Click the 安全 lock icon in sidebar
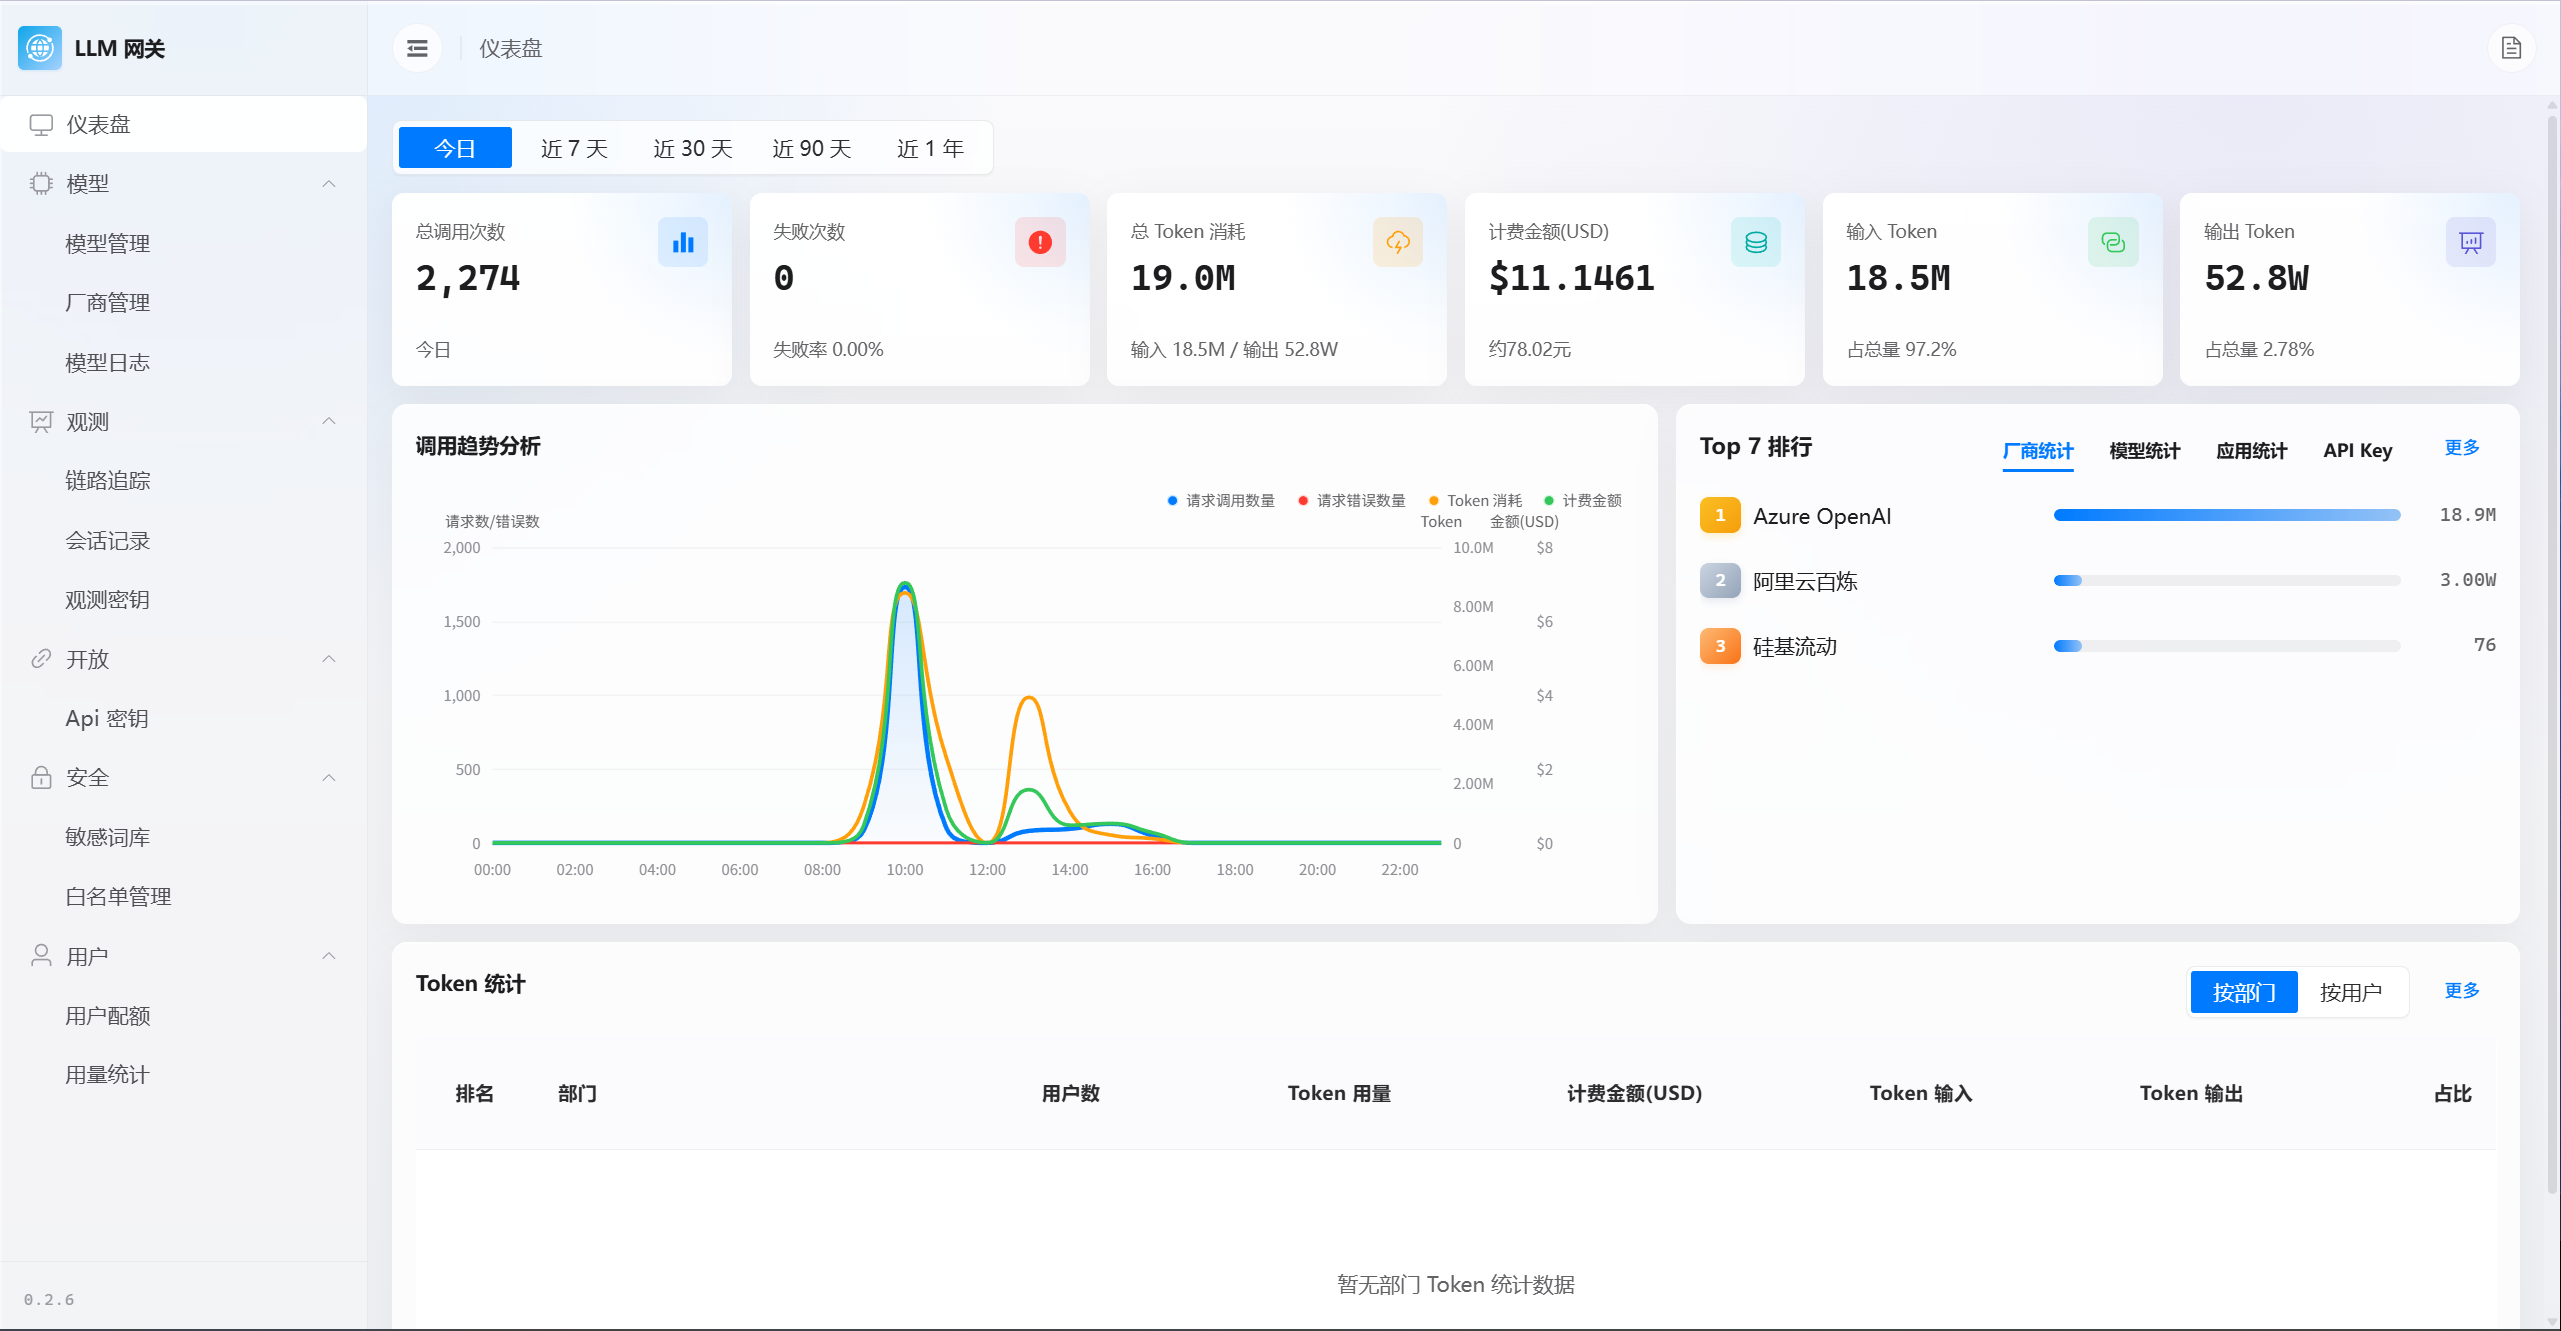The height and width of the screenshot is (1331, 2561). 41,777
